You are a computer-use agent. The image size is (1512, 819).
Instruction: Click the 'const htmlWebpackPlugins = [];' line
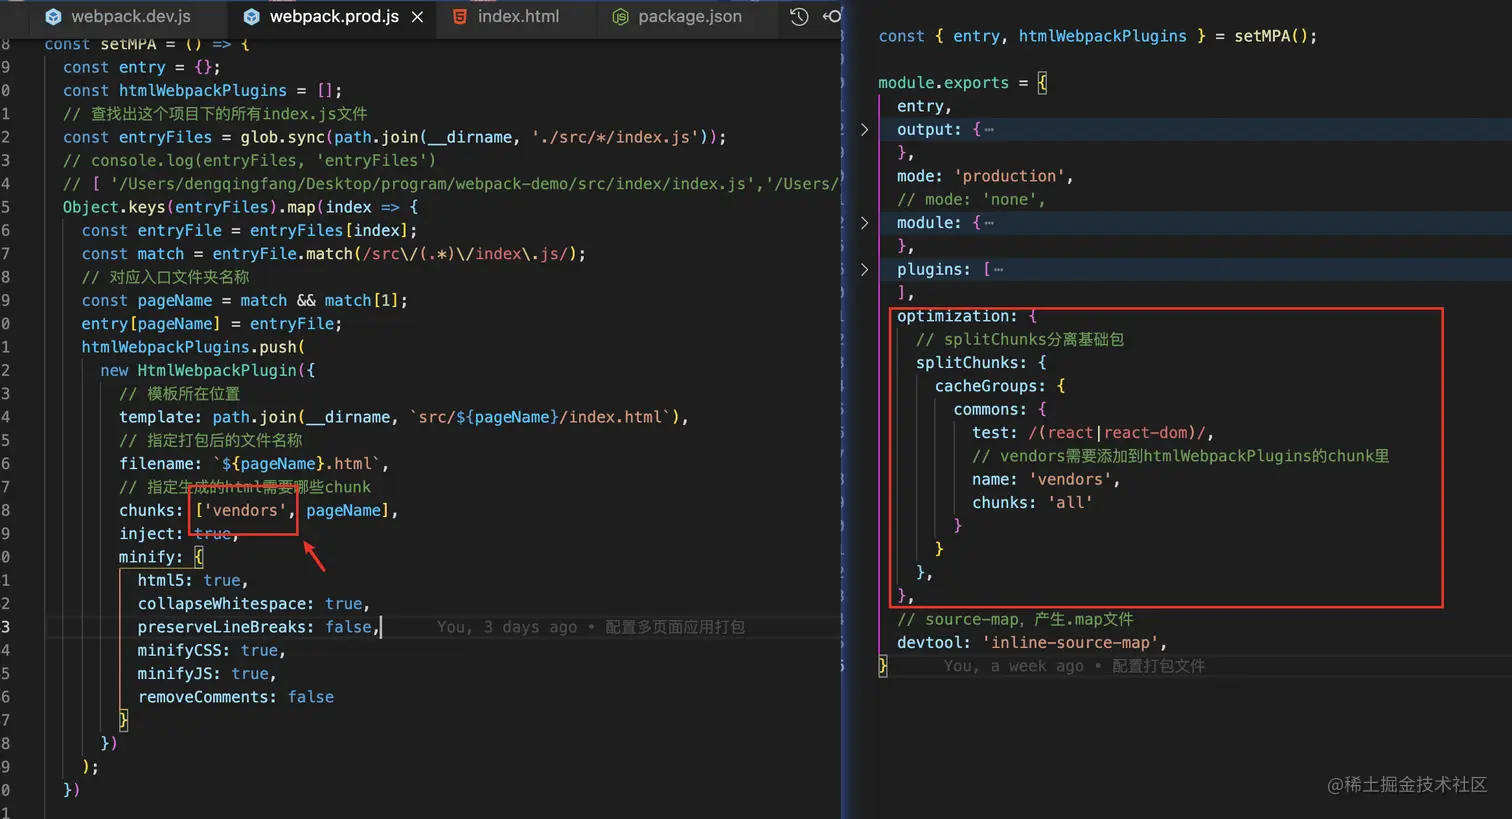pos(202,90)
